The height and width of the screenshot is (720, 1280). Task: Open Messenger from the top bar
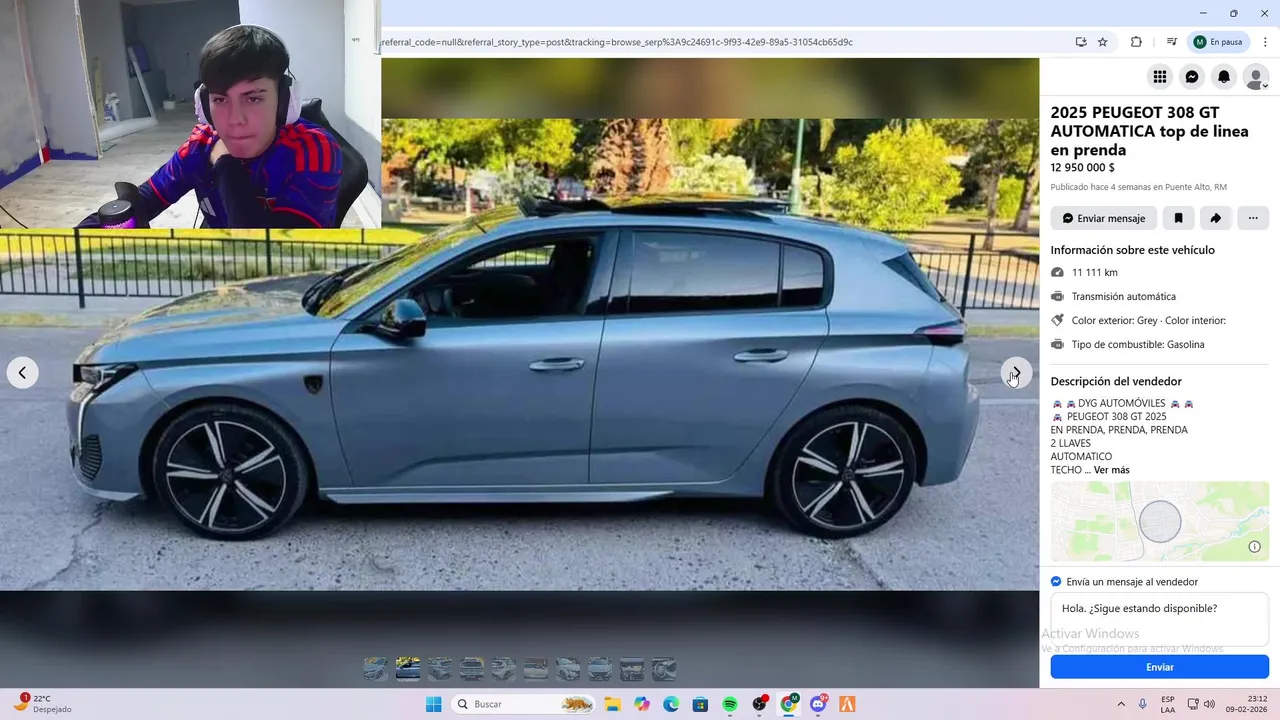1192,77
